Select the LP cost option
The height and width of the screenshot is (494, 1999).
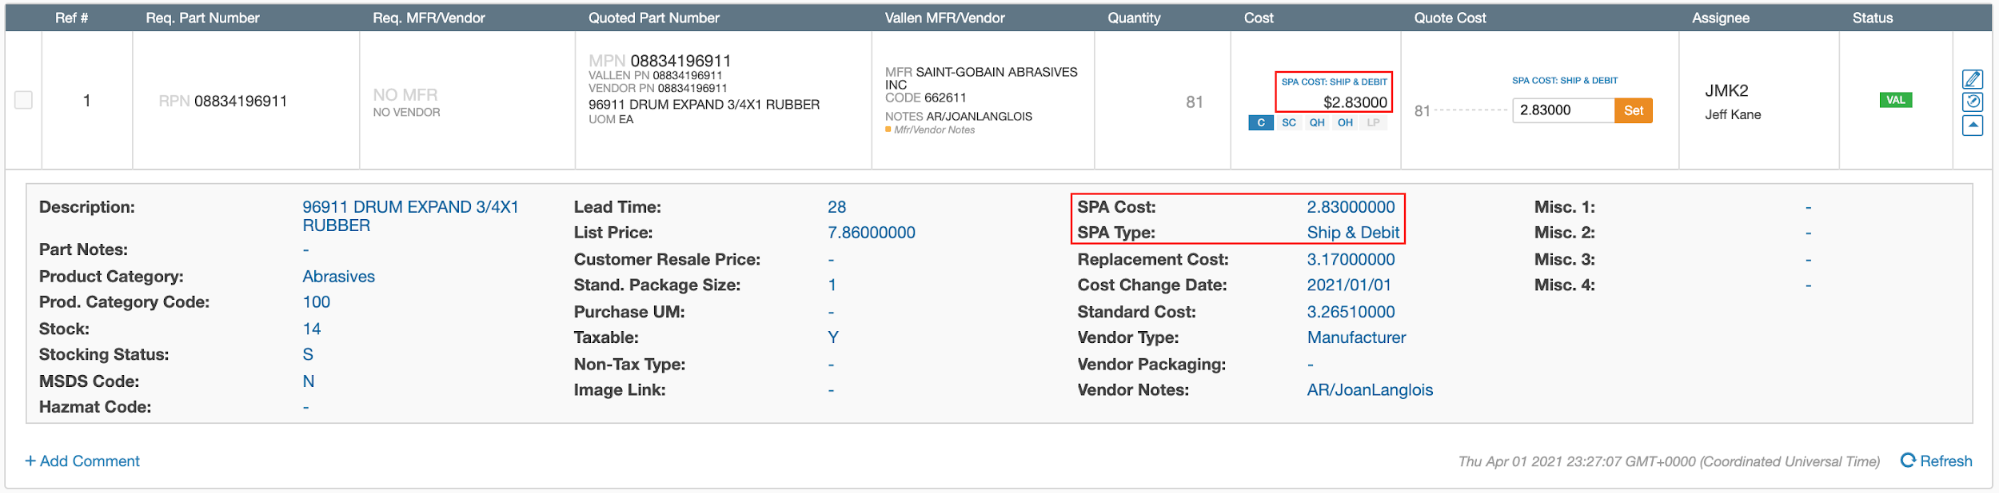pos(1373,123)
